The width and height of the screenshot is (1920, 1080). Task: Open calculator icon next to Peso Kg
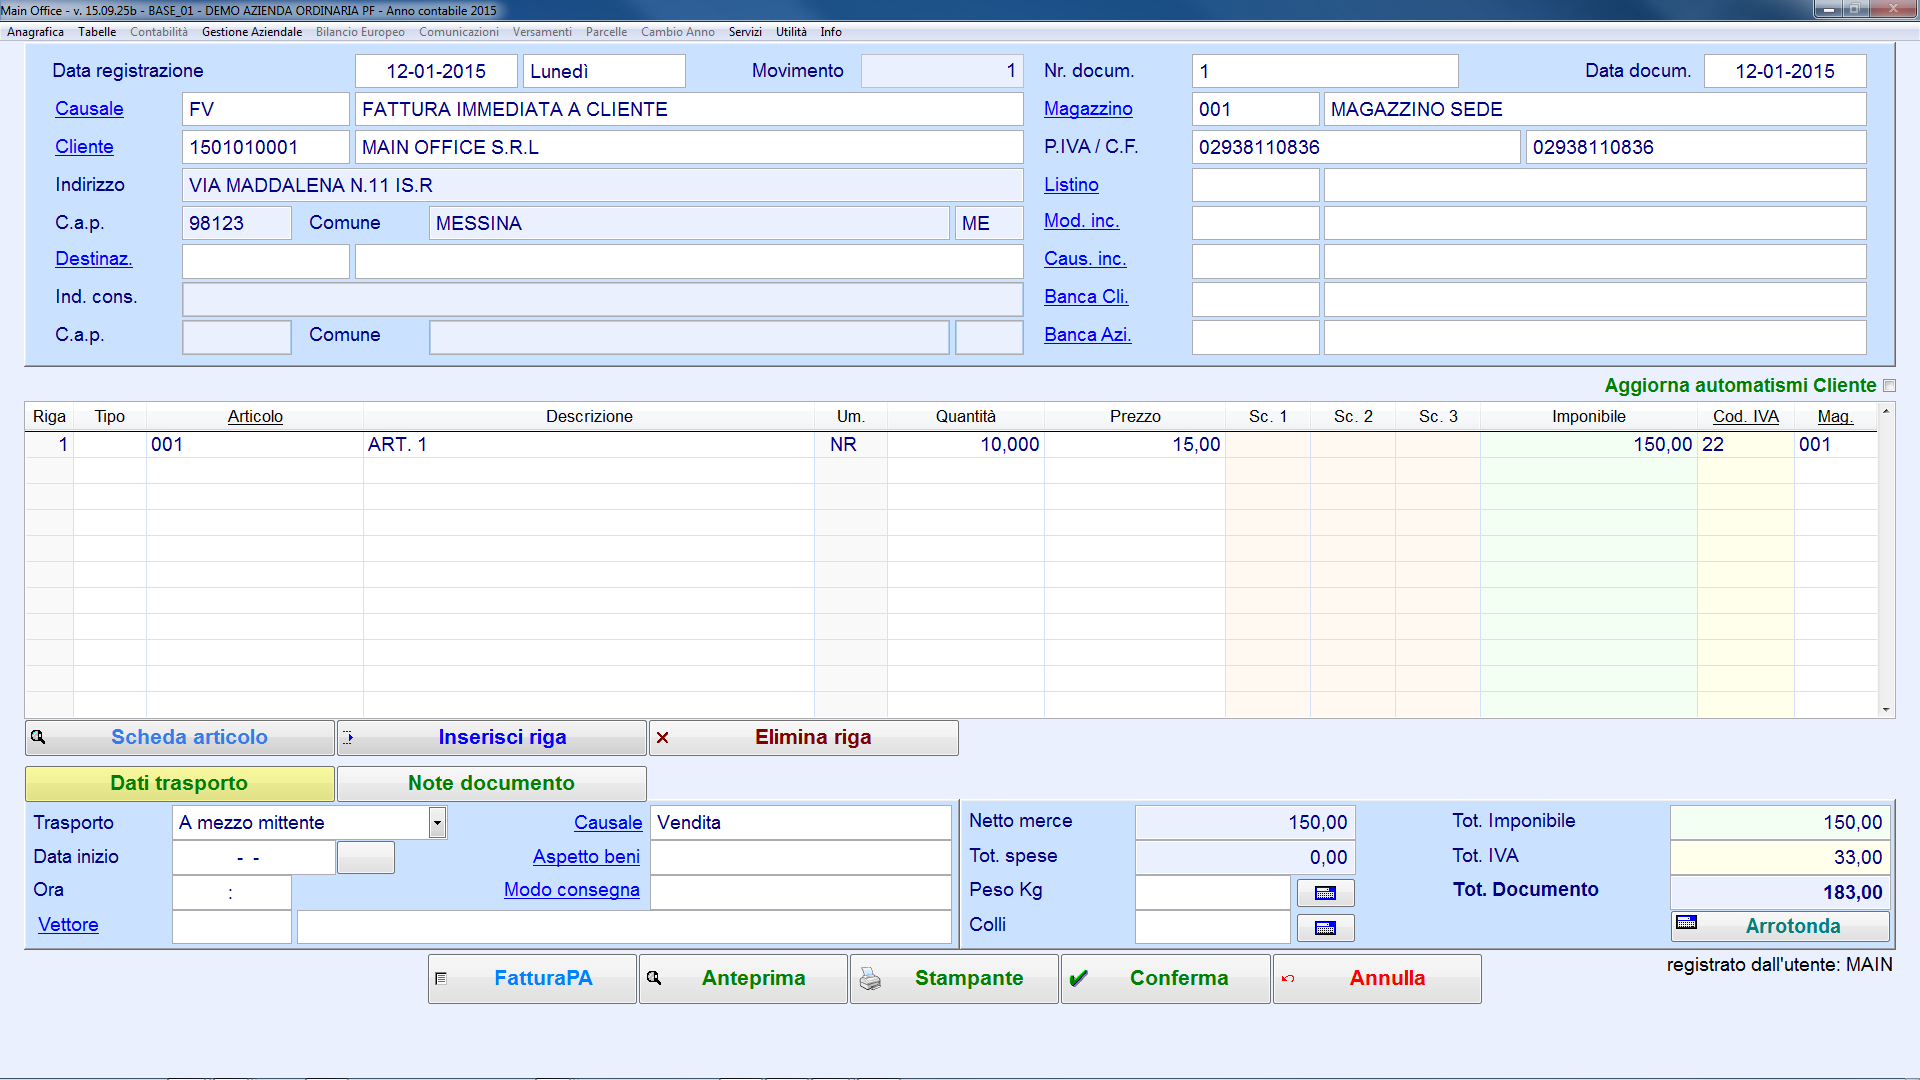(x=1325, y=893)
